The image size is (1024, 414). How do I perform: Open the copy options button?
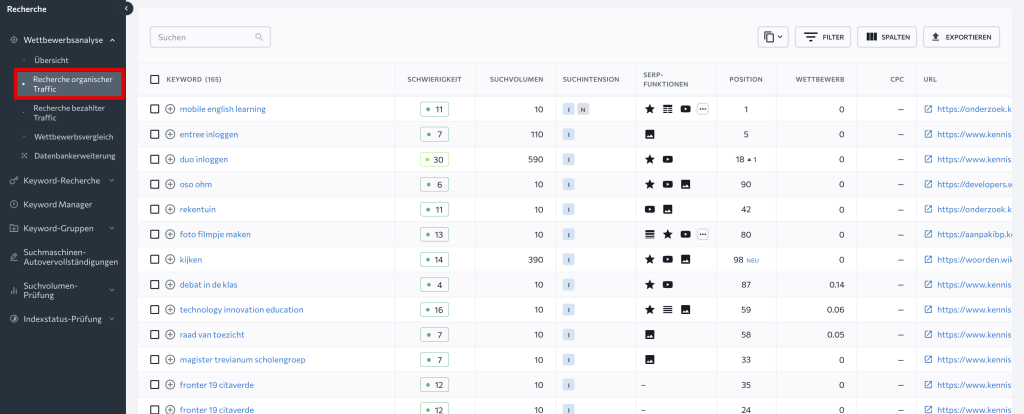(x=773, y=37)
